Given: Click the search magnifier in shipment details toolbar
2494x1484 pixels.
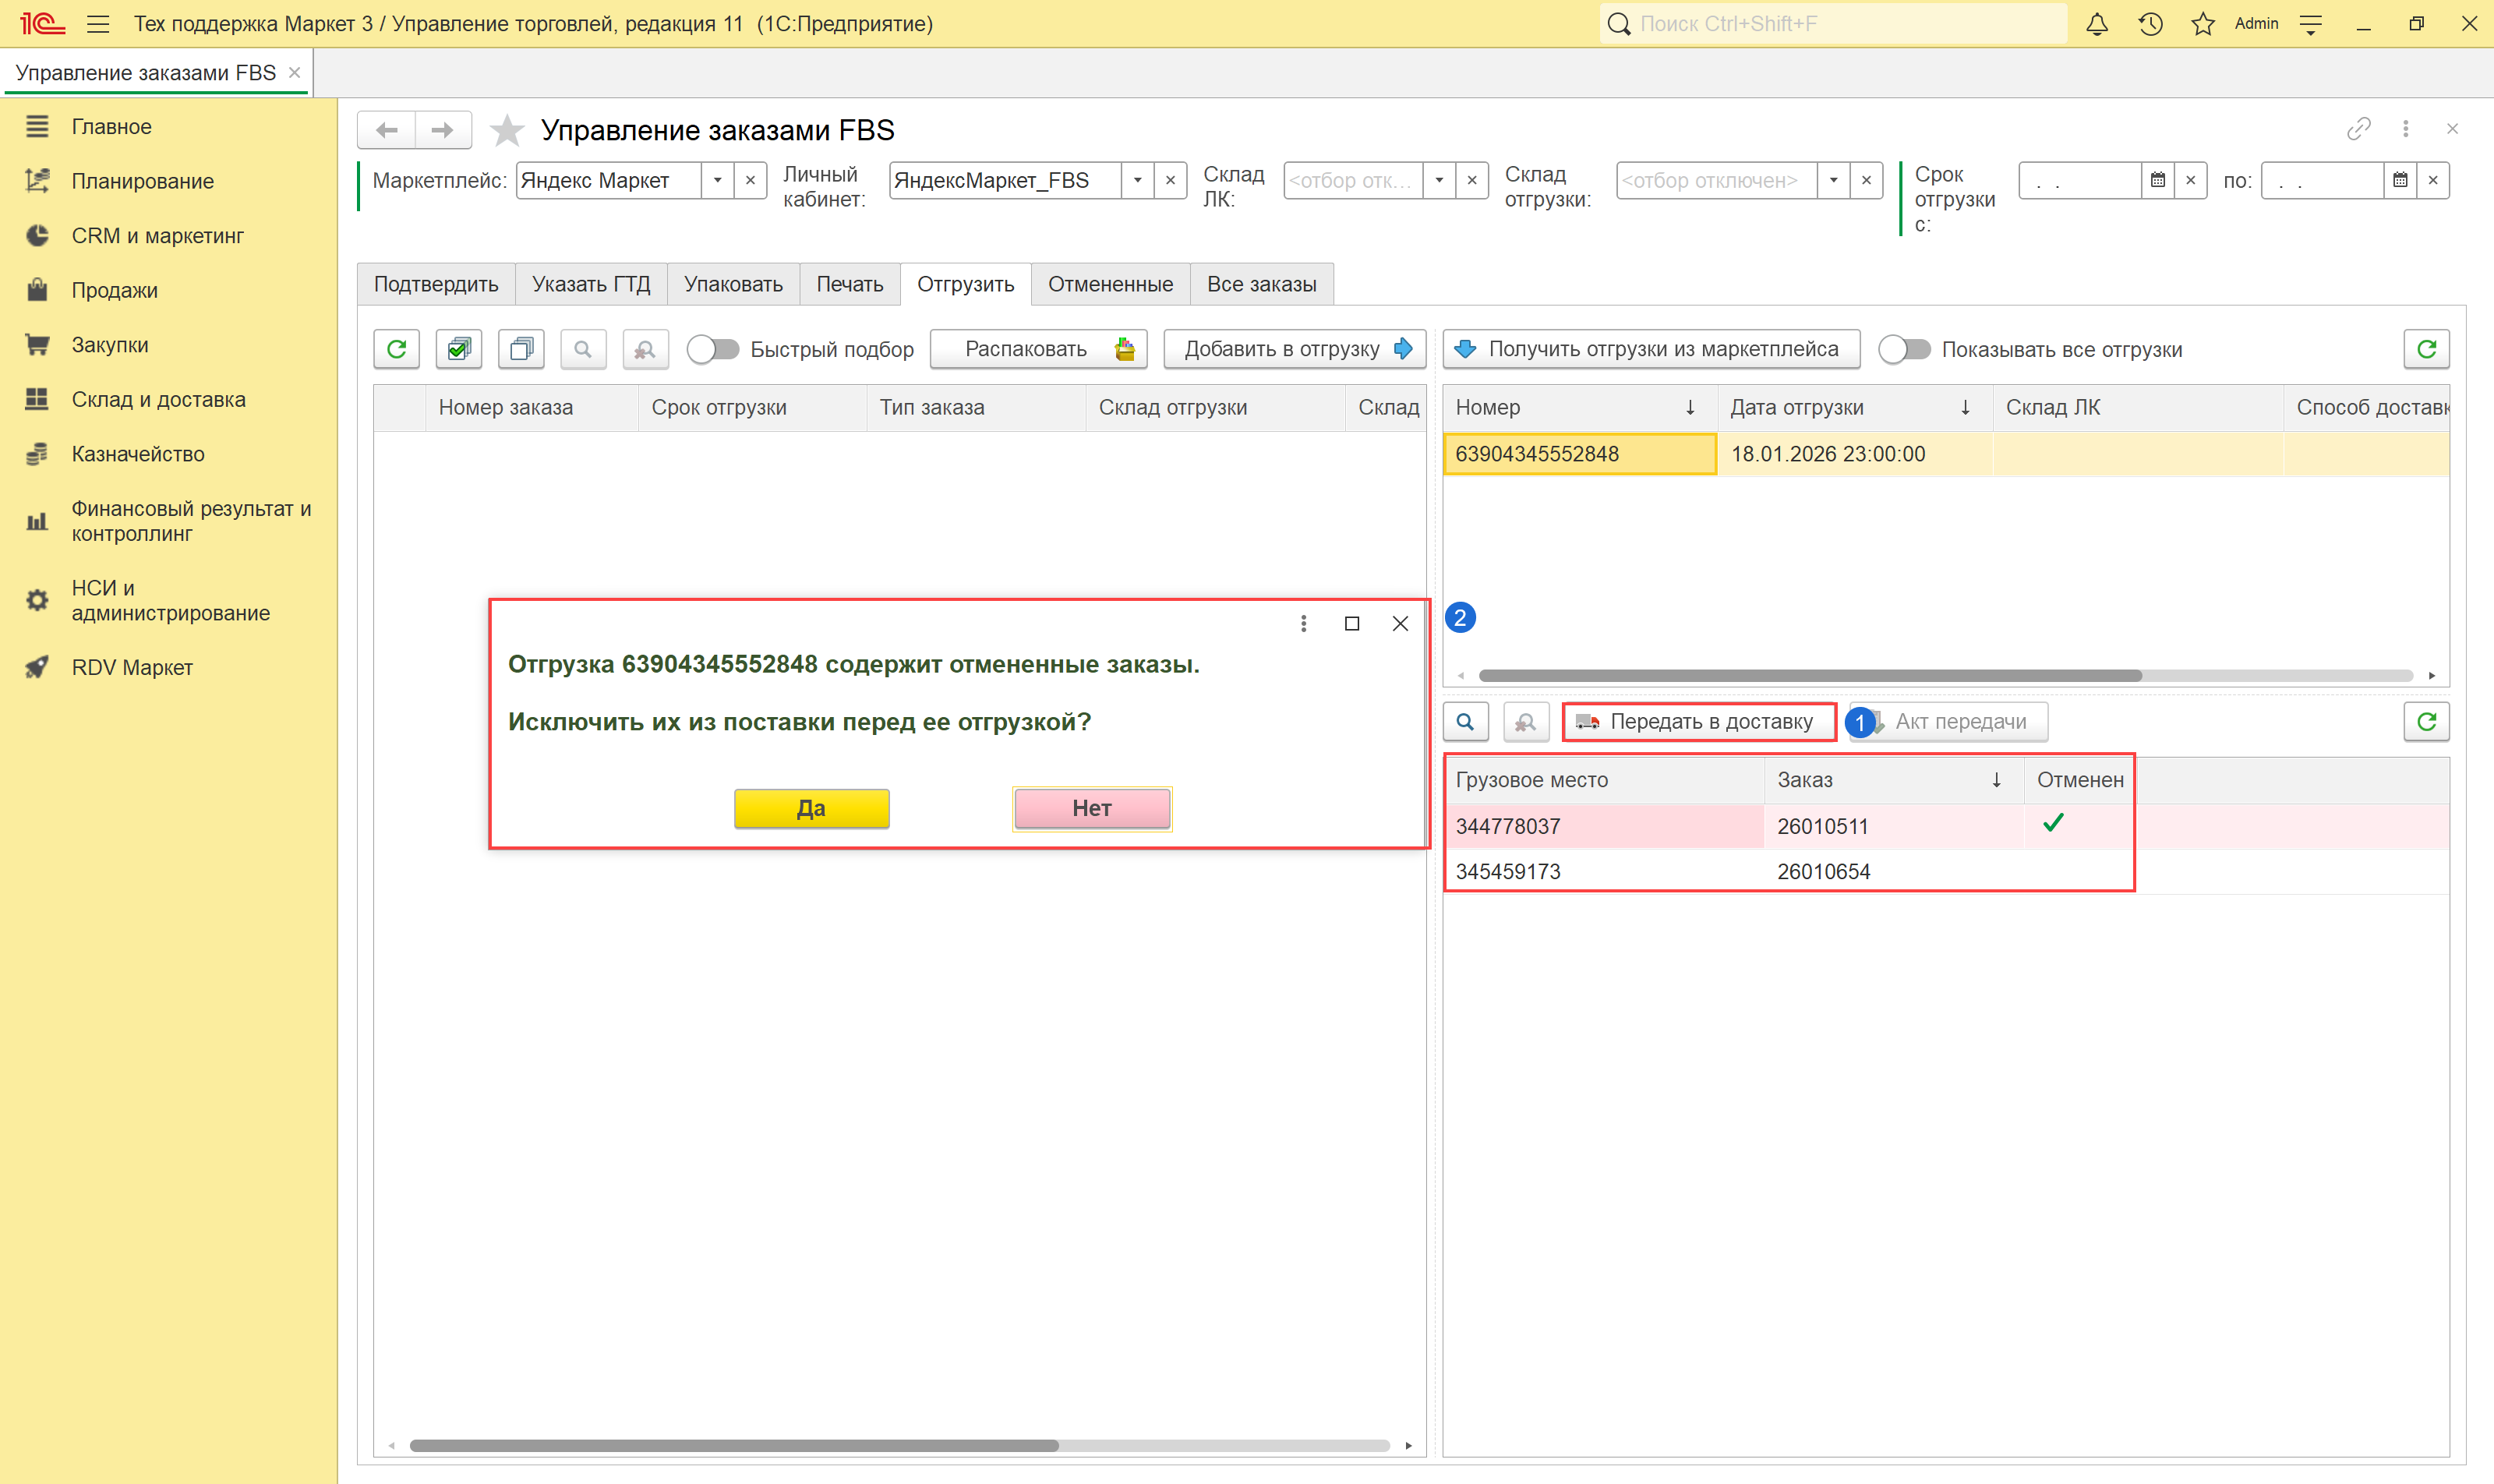Looking at the screenshot, I should [1465, 721].
